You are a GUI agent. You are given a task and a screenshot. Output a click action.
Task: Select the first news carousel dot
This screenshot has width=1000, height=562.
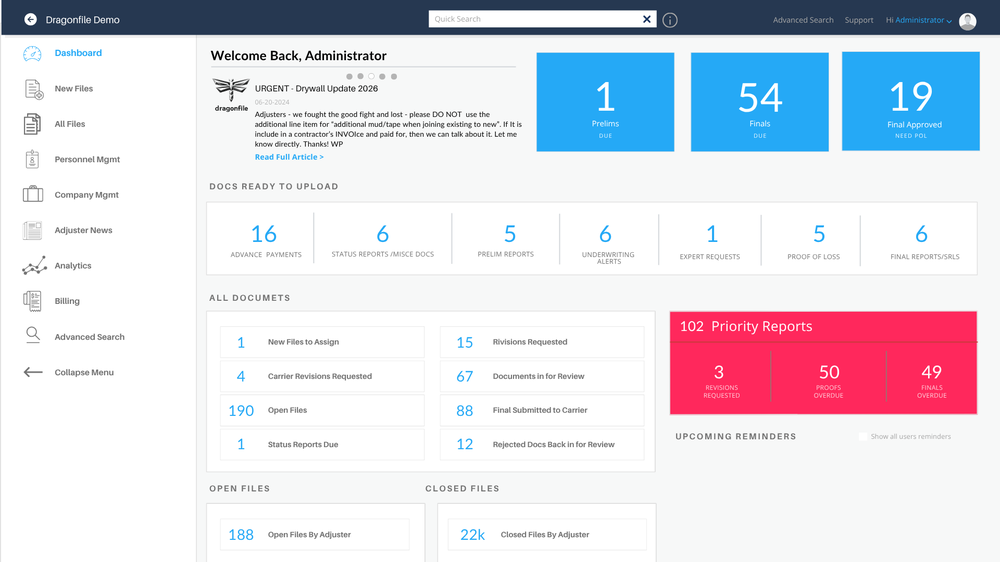tap(349, 77)
